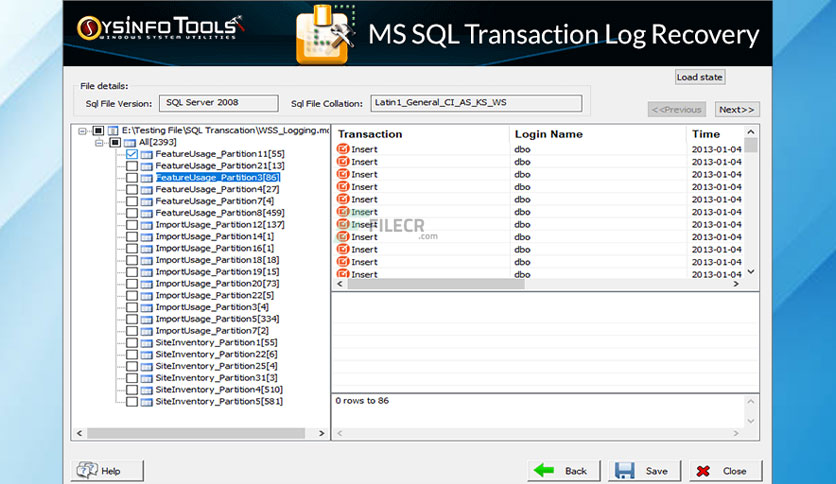Viewport: 836px width, 484px height.
Task: Click left arrow of transaction table horizontal scrollbar
Action: point(340,284)
